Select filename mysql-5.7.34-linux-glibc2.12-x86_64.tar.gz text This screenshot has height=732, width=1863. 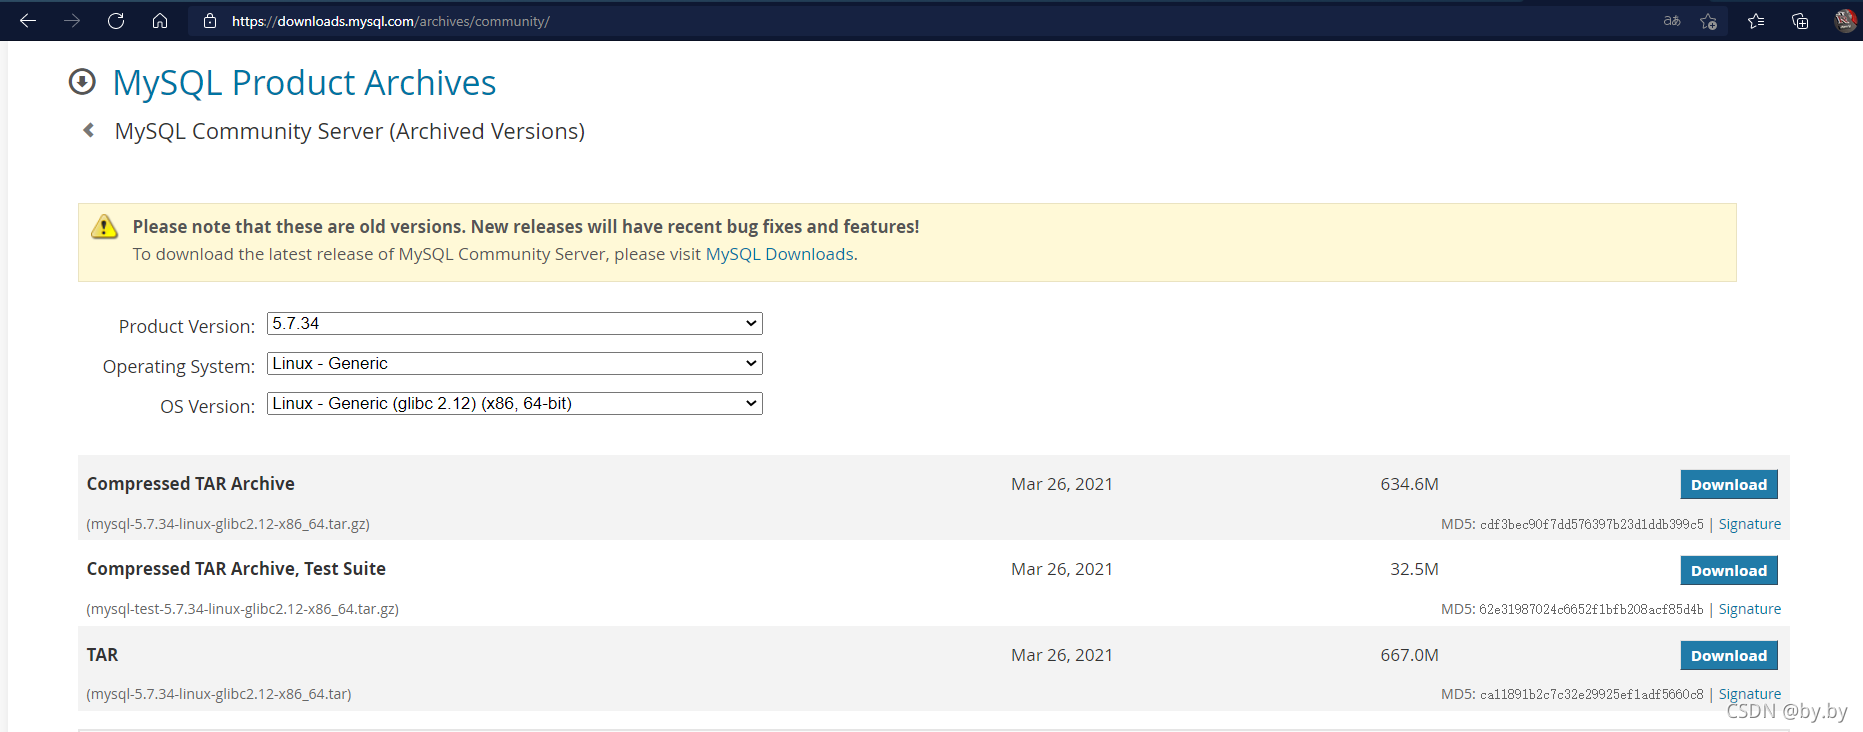pyautogui.click(x=228, y=524)
